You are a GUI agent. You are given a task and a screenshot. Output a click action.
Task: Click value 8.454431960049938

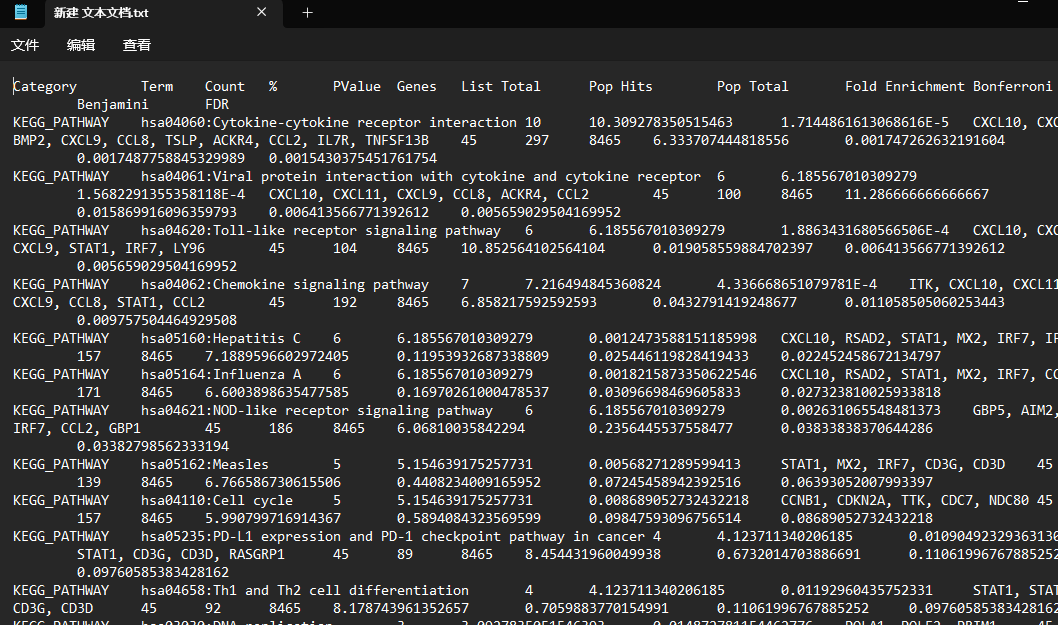coord(593,554)
